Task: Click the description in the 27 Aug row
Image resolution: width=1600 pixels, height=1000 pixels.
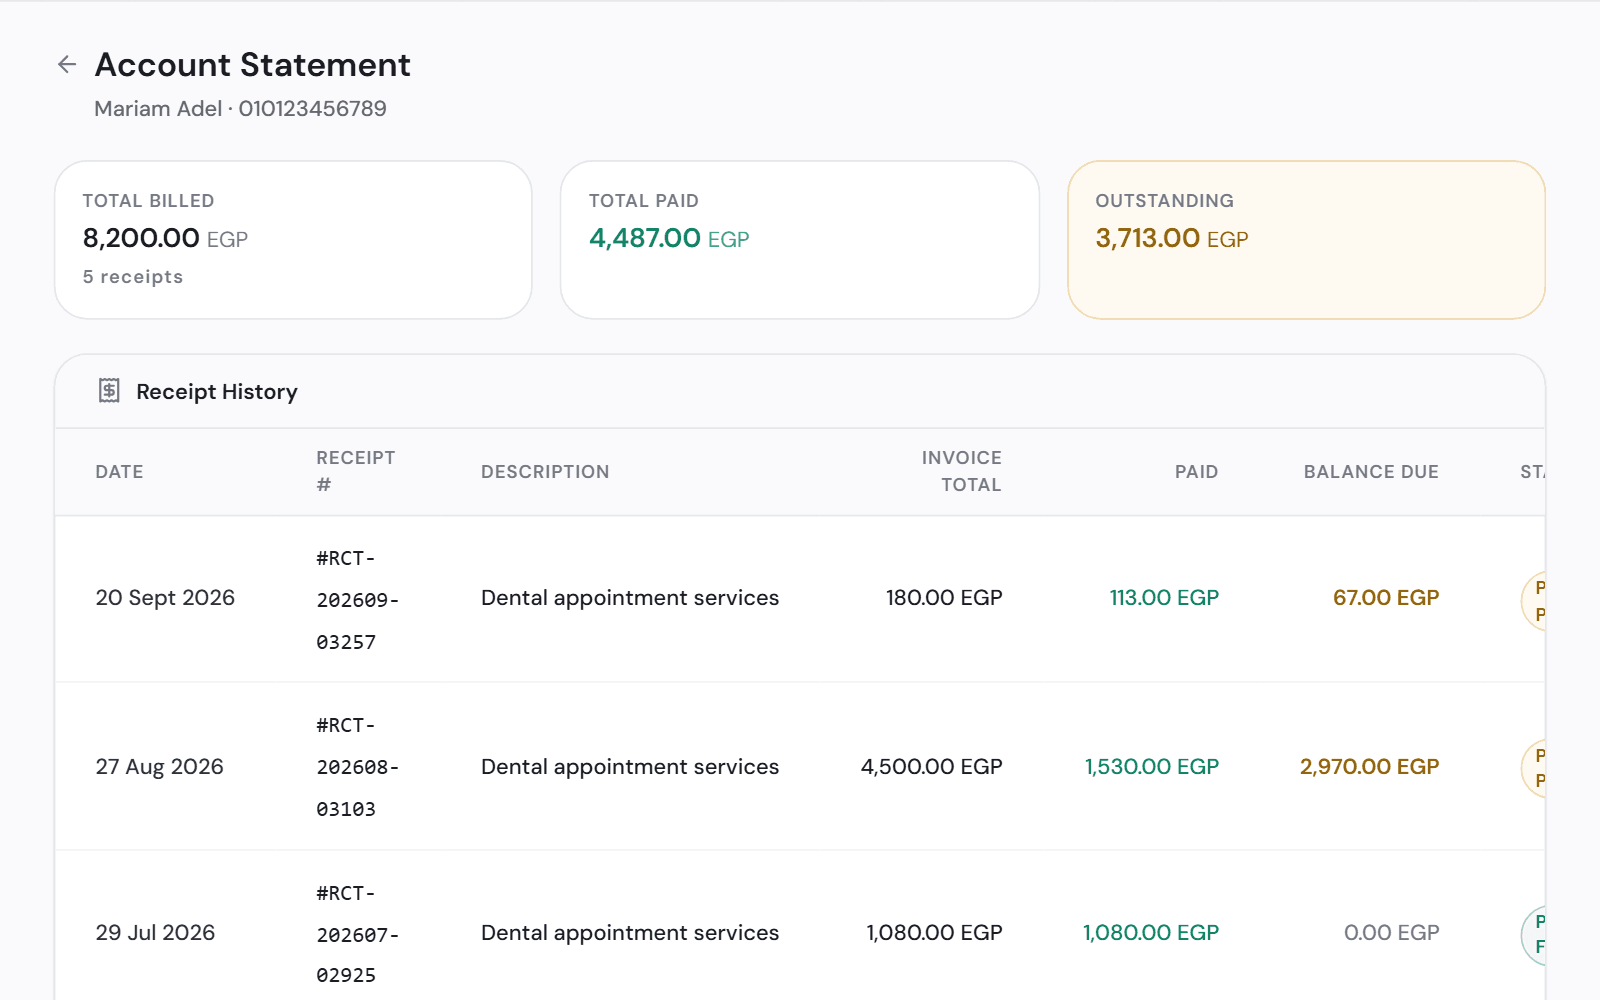Action: 630,767
